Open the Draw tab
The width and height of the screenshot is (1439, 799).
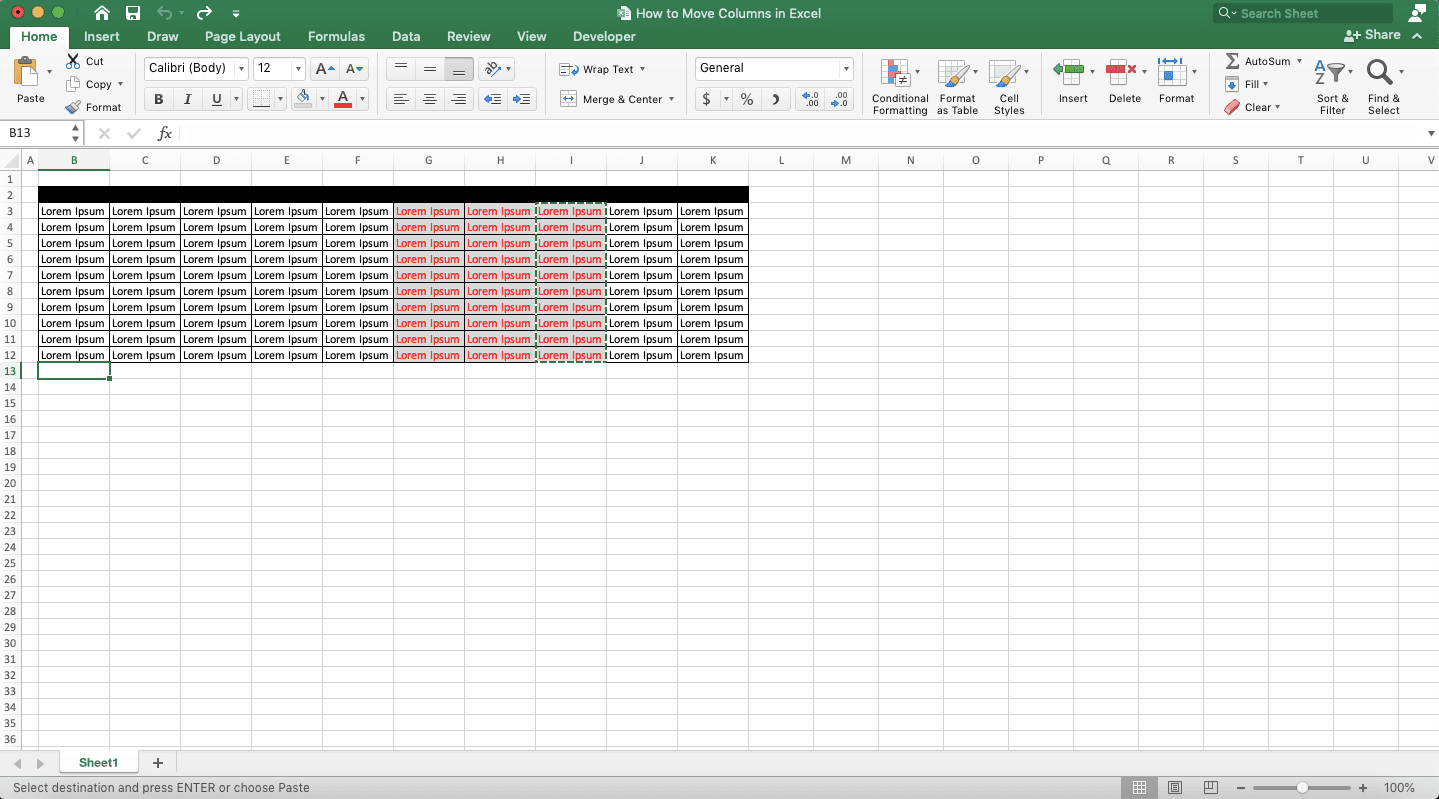[x=163, y=36]
